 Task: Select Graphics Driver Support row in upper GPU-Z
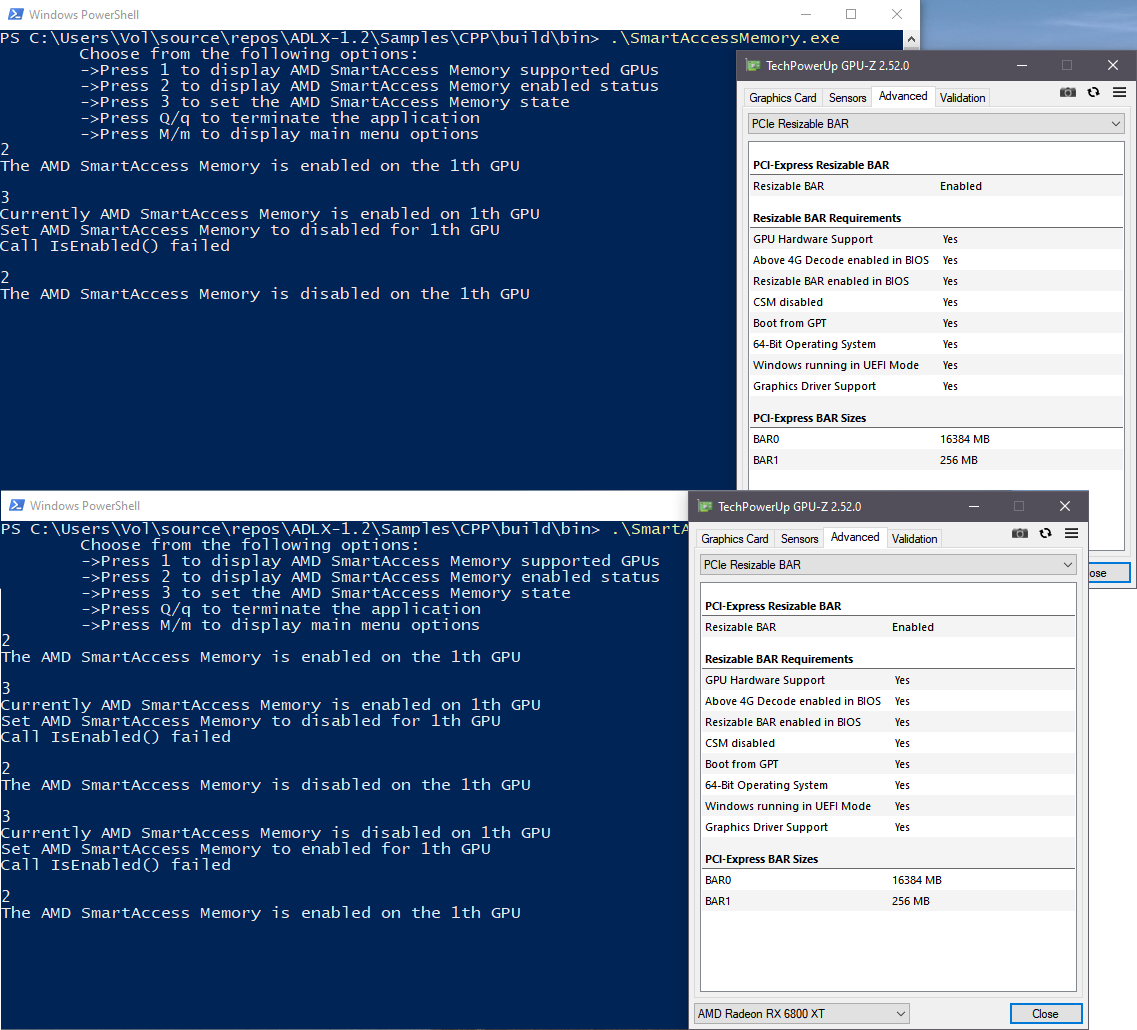[x=936, y=386]
